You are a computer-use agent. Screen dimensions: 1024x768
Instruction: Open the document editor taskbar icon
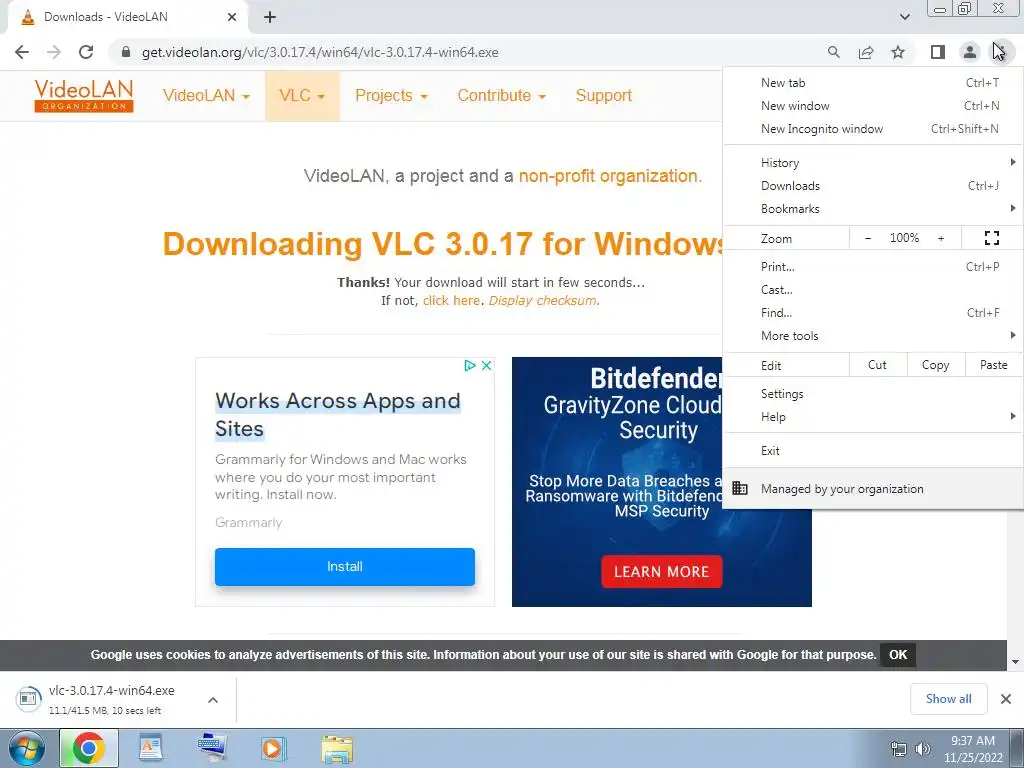tap(151, 748)
